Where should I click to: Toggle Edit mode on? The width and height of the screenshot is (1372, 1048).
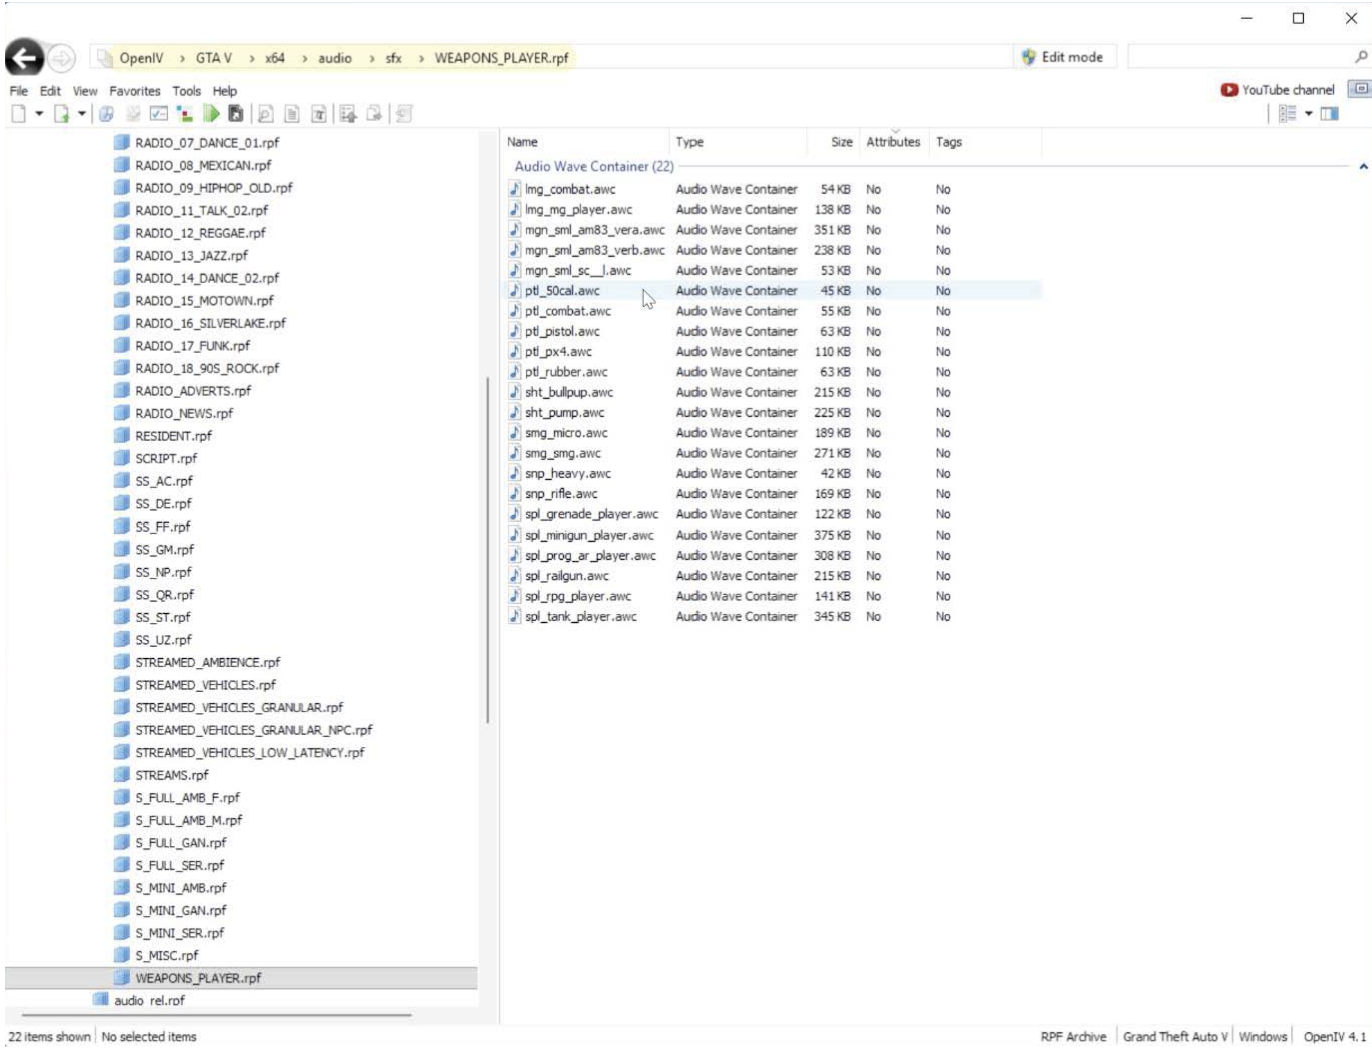coord(1062,57)
